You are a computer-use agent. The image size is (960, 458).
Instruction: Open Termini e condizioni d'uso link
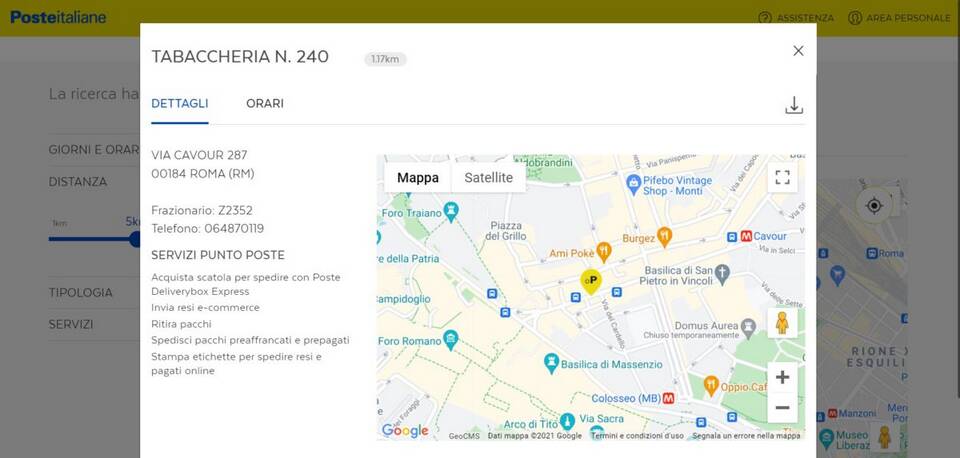pos(637,436)
